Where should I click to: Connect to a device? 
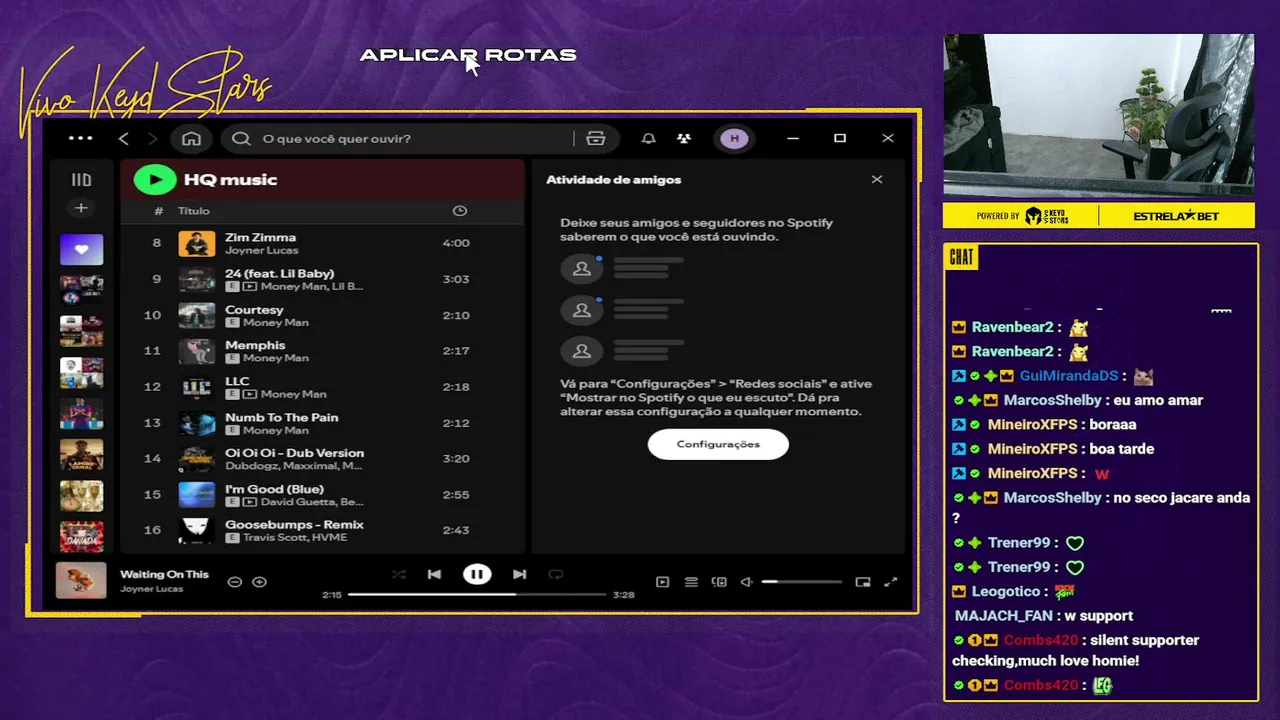(x=719, y=581)
